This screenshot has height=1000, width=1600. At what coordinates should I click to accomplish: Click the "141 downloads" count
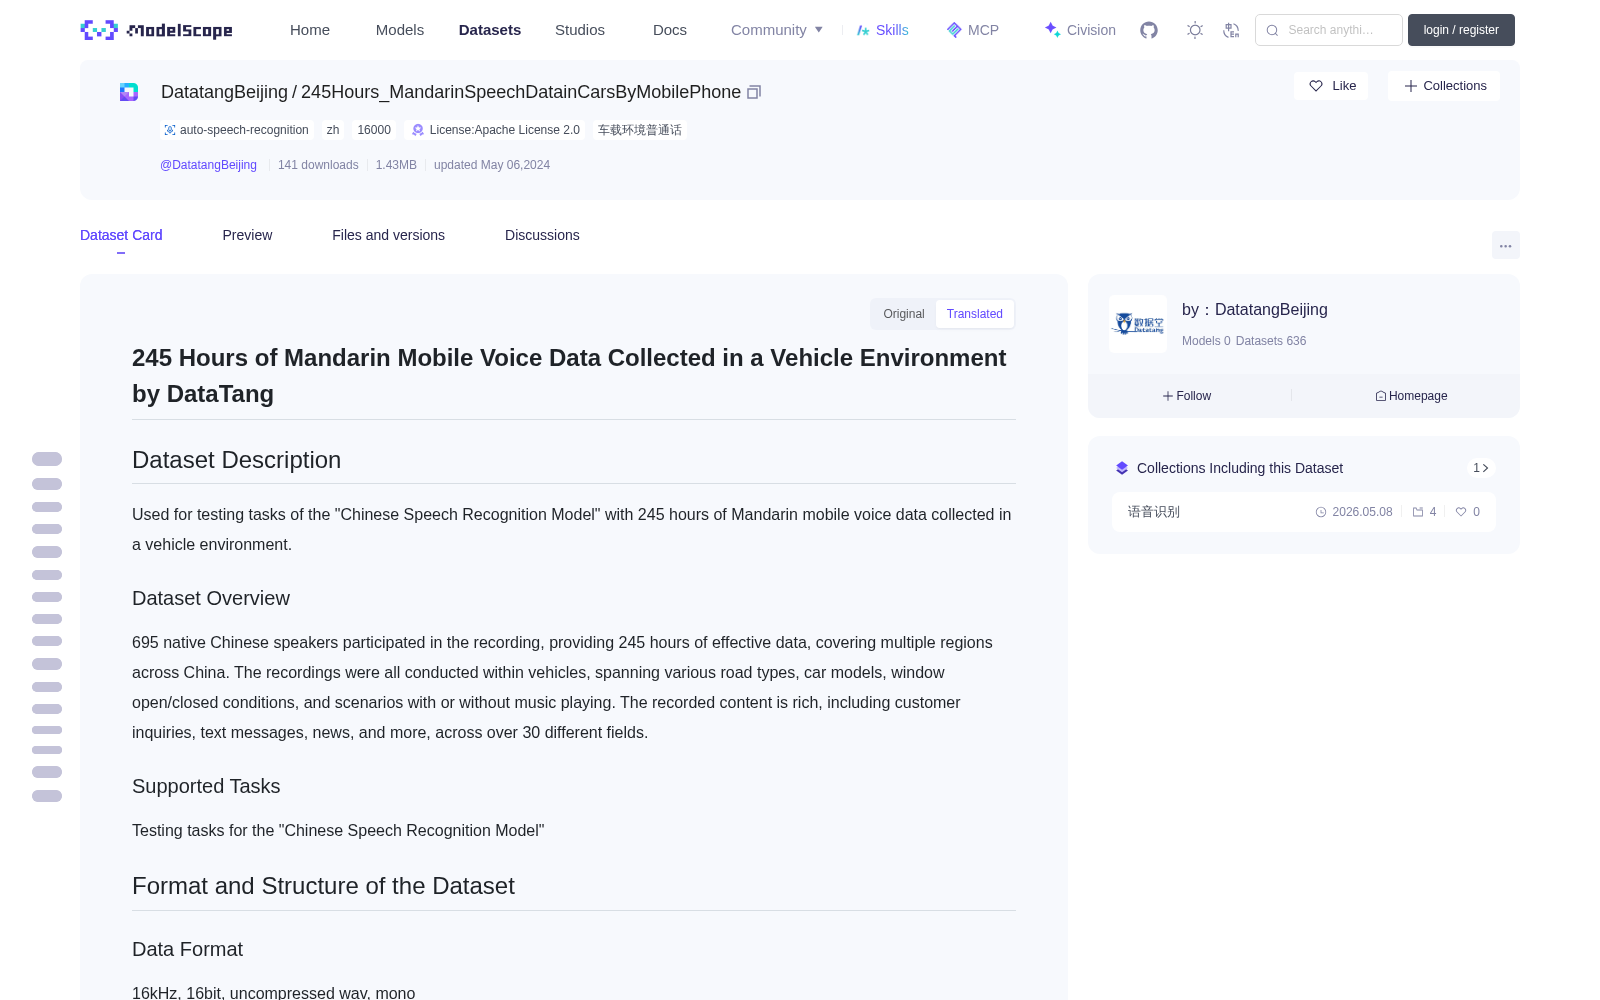pos(318,165)
